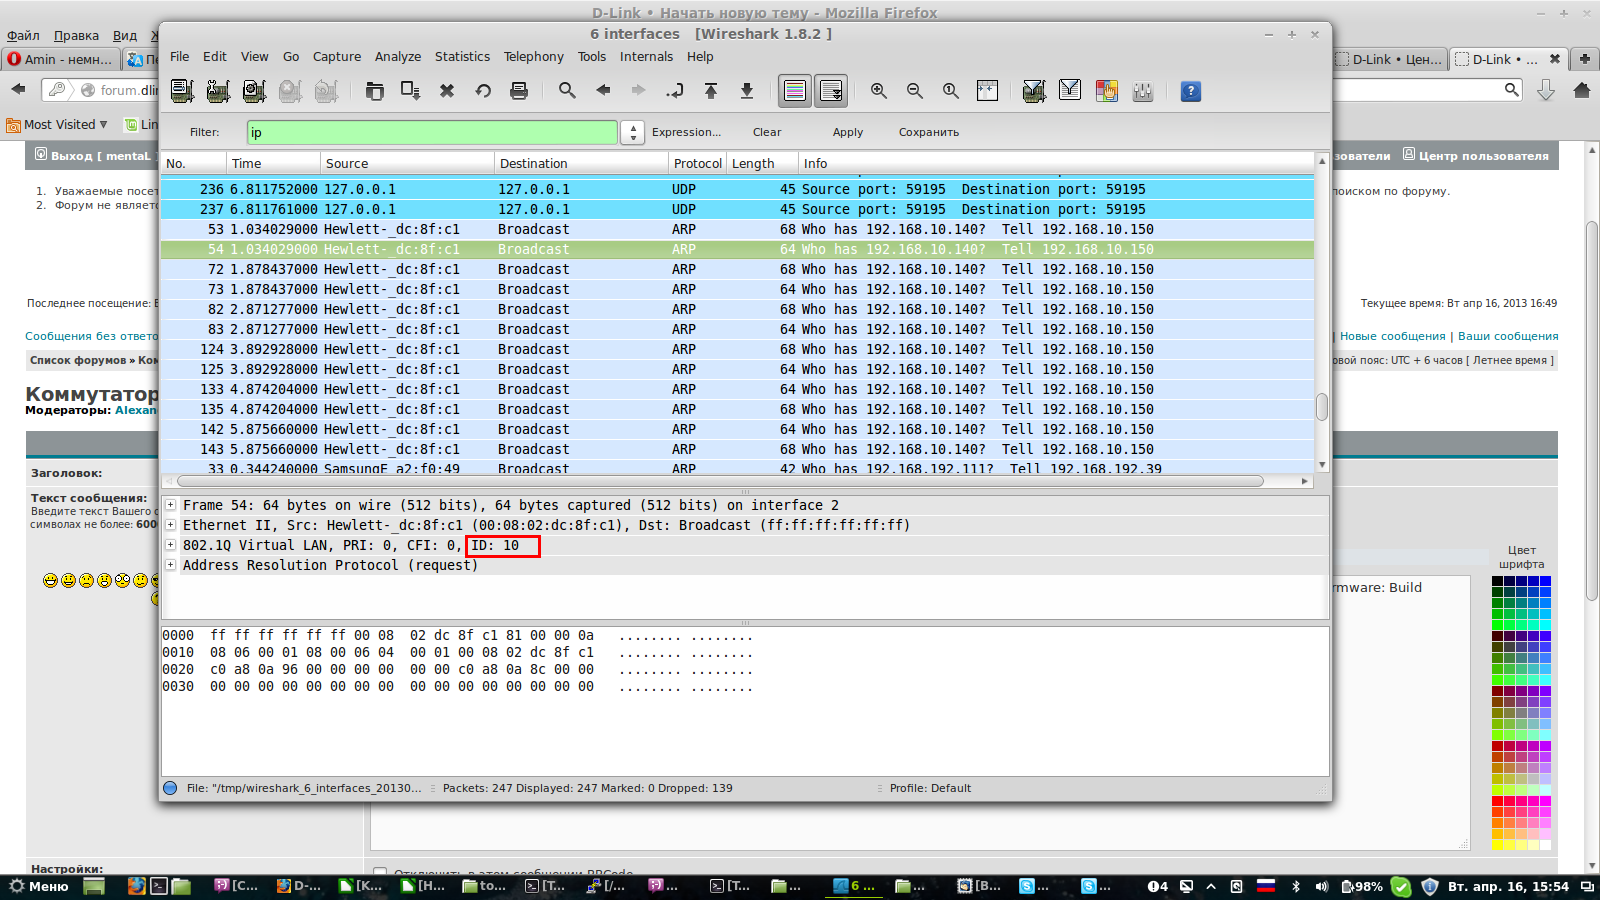Viewport: 1600px width, 900px height.
Task: Open the filter history dropdown
Action: tap(632, 132)
